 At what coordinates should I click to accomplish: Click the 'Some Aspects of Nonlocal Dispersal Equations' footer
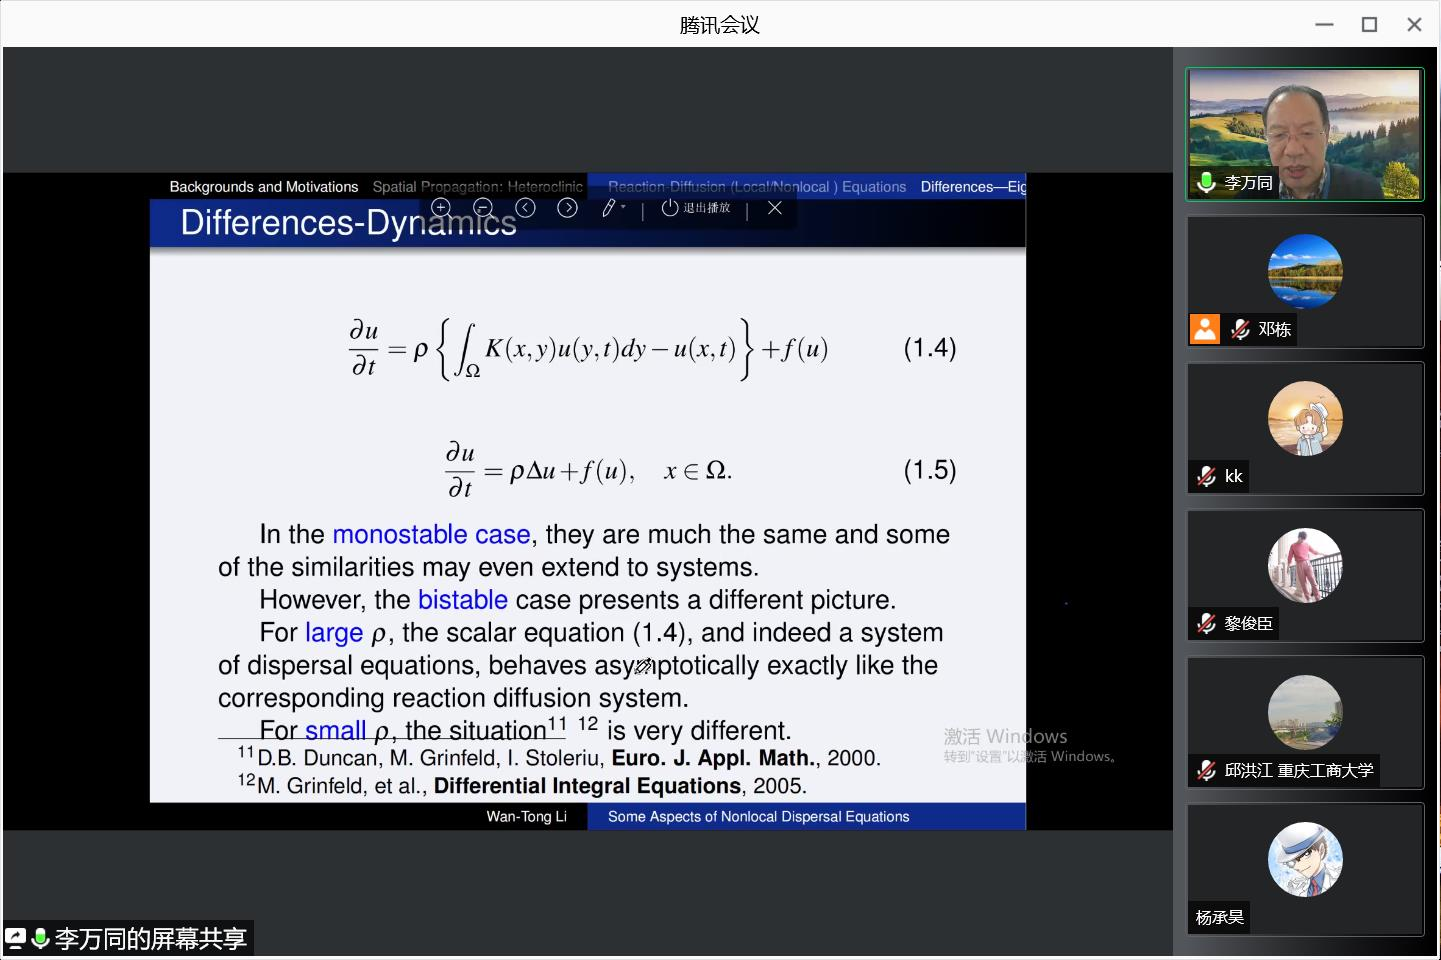[x=758, y=817]
